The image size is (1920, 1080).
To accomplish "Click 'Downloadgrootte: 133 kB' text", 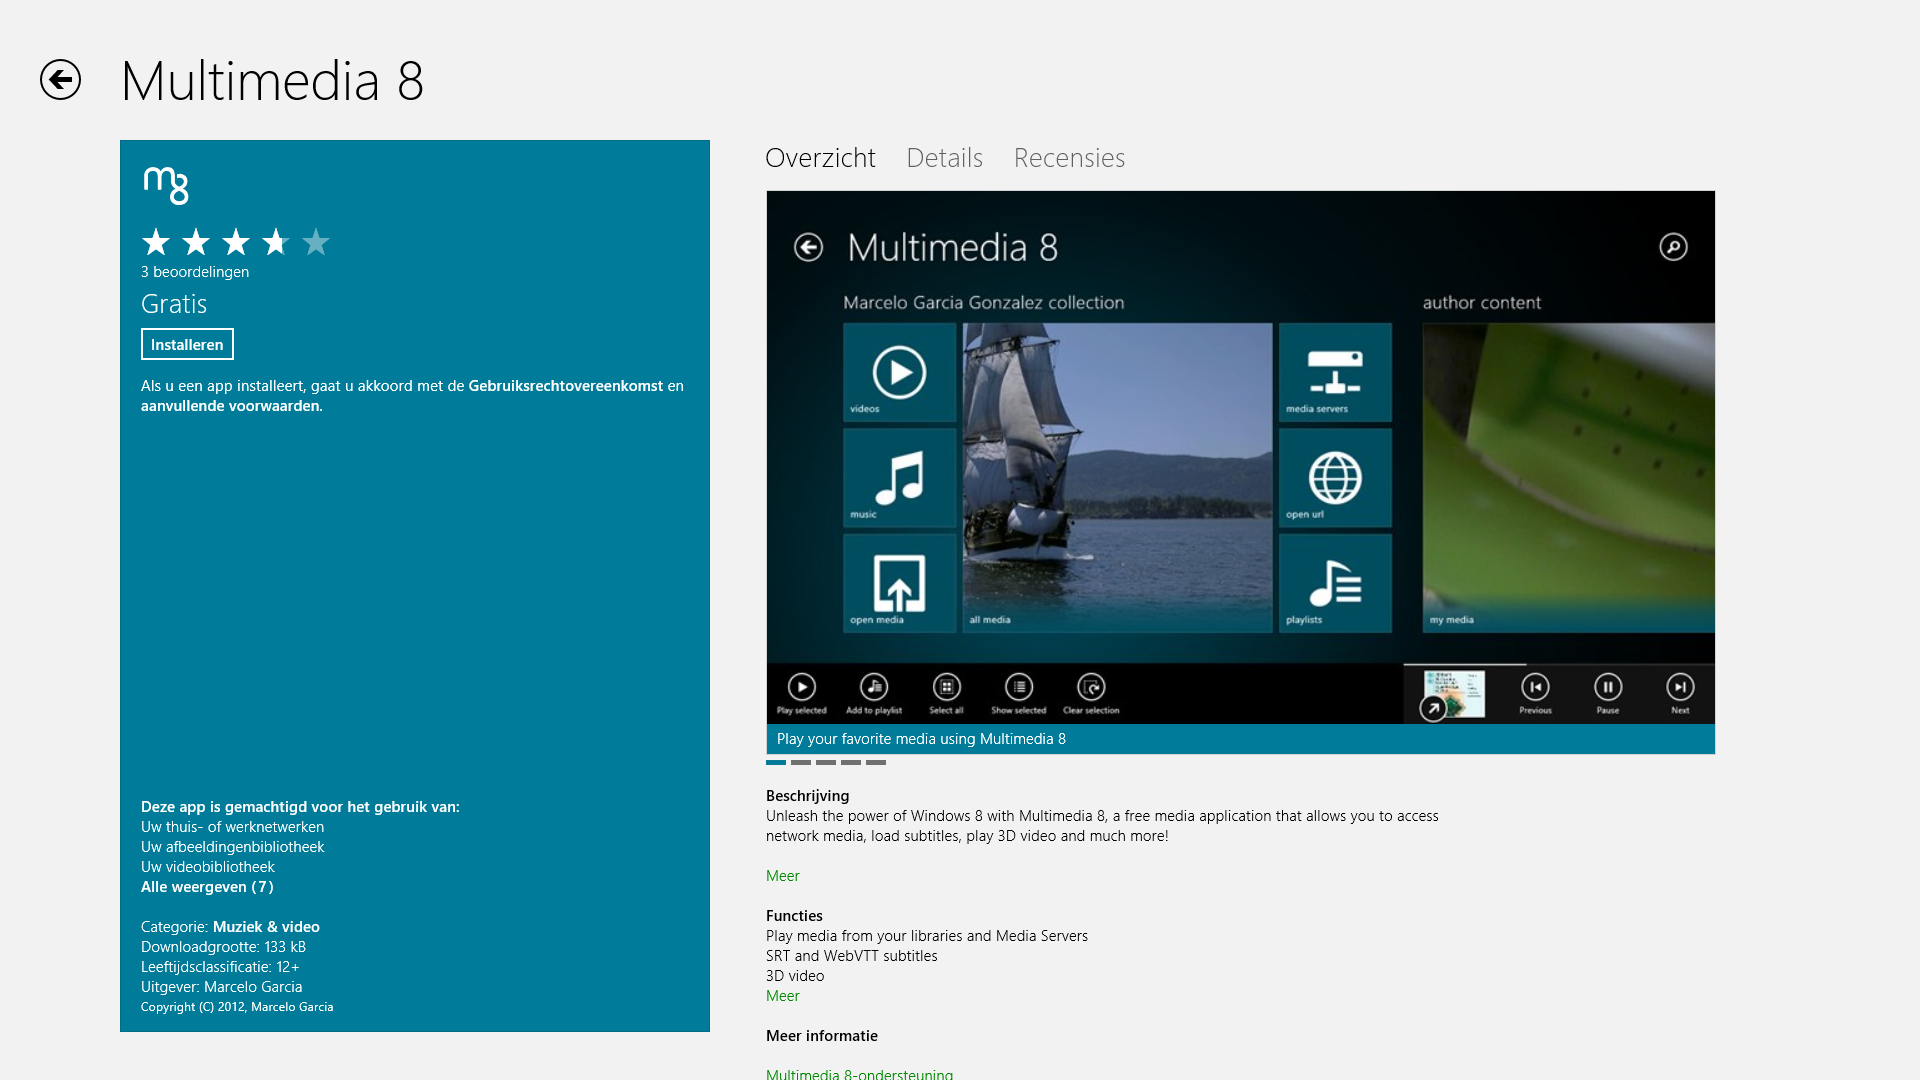I will pos(223,947).
